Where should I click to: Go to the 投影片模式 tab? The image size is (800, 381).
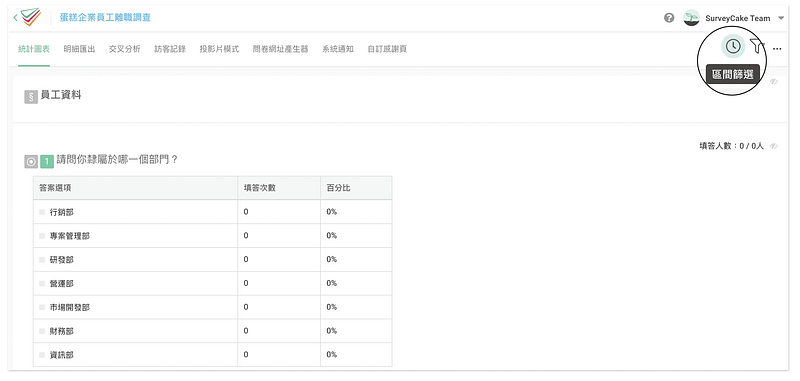[x=219, y=49]
